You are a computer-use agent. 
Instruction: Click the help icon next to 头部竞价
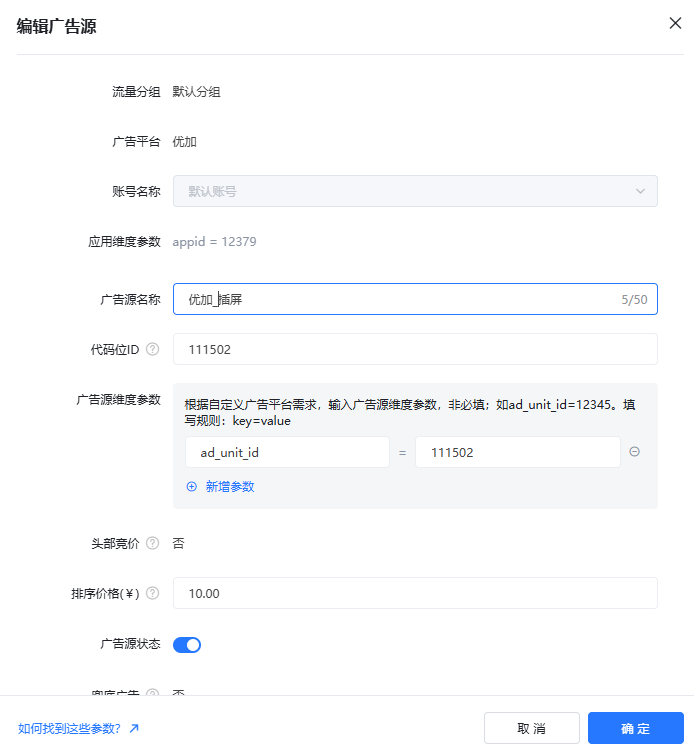pyautogui.click(x=152, y=543)
